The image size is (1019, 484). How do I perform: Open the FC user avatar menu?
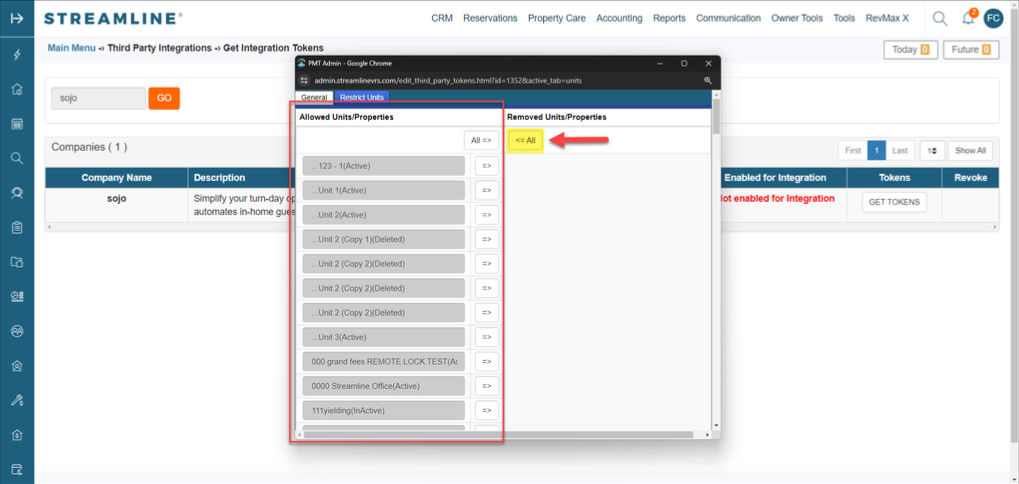click(993, 18)
